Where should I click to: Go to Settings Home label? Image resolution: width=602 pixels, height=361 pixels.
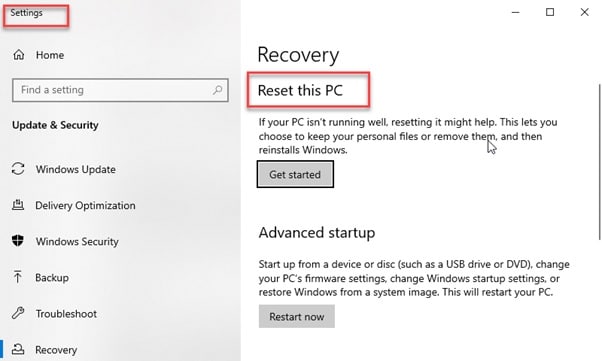click(x=50, y=55)
